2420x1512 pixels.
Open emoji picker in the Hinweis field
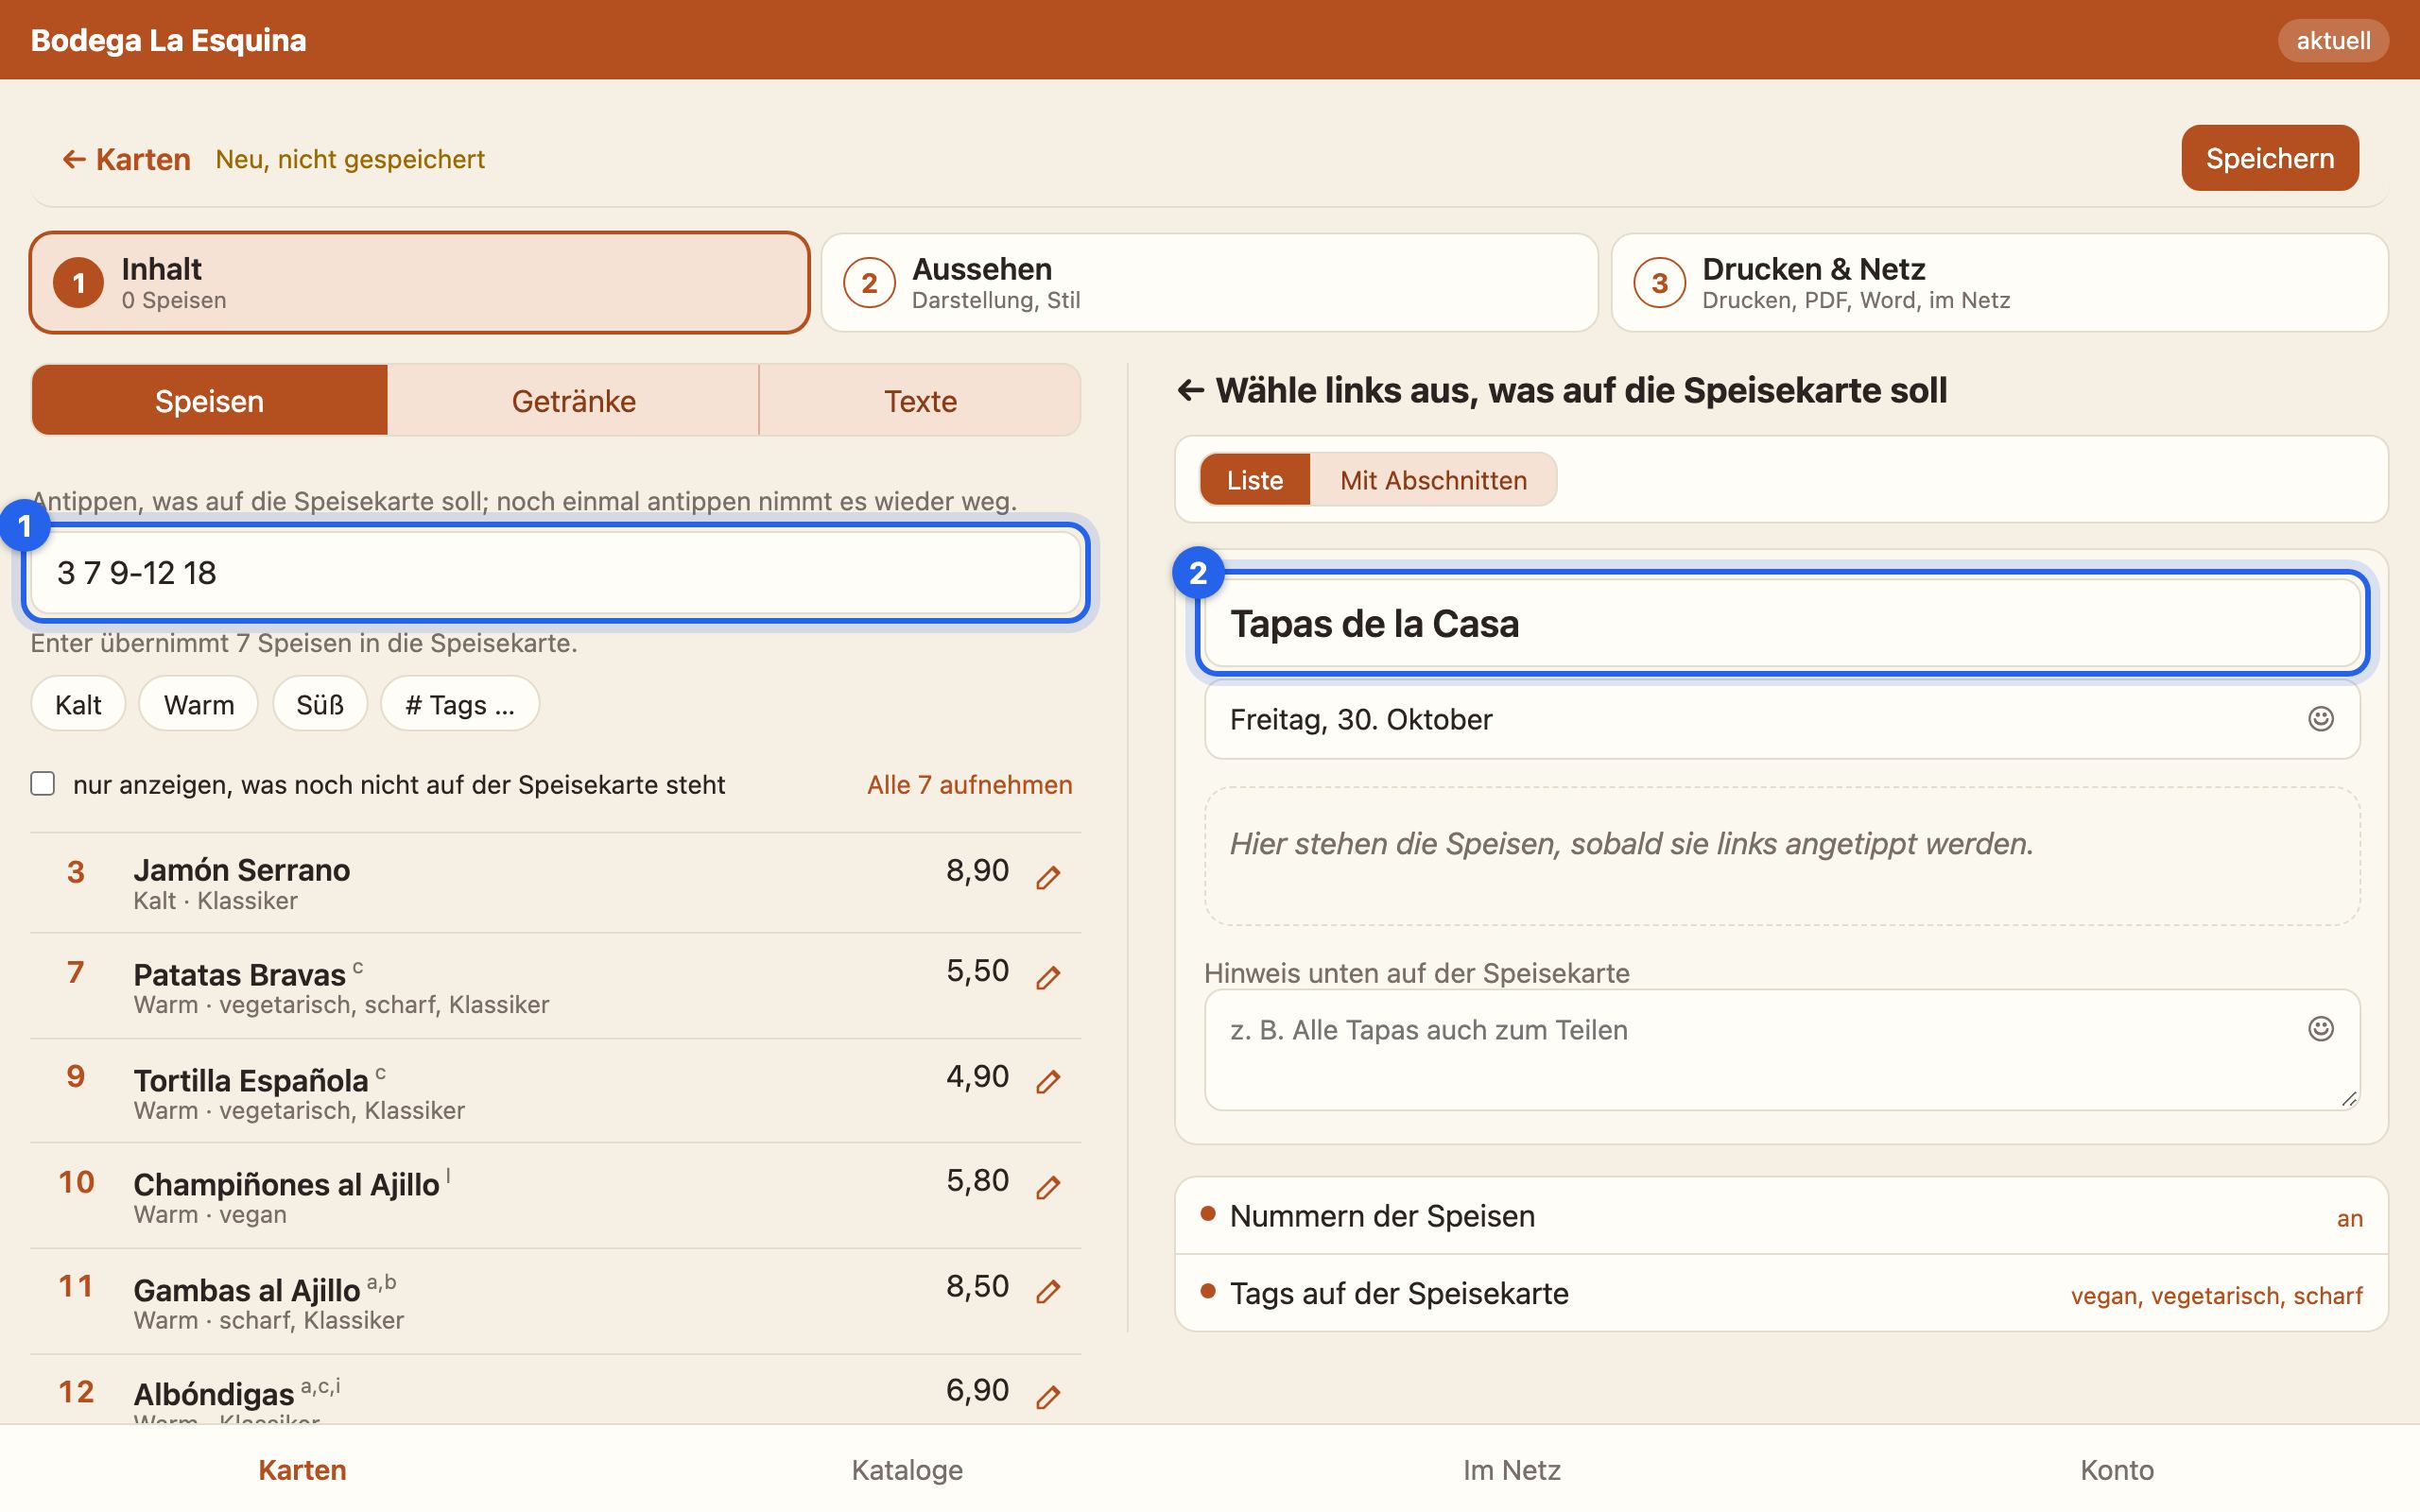(x=2320, y=1029)
